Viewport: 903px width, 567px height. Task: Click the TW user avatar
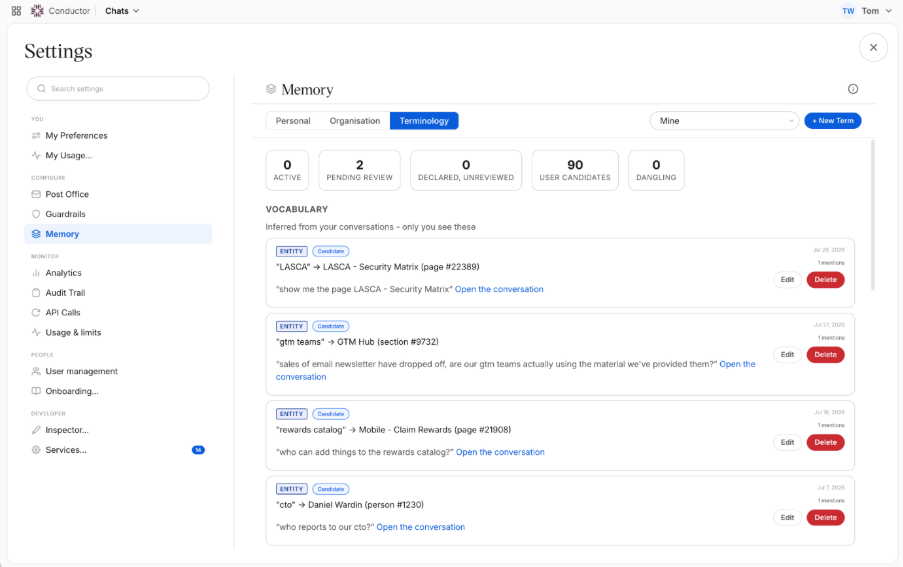coord(848,11)
